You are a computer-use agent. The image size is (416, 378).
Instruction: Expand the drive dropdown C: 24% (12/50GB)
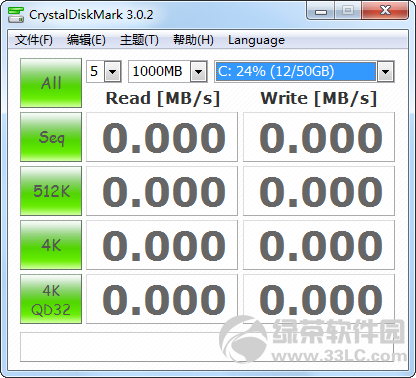(x=385, y=71)
